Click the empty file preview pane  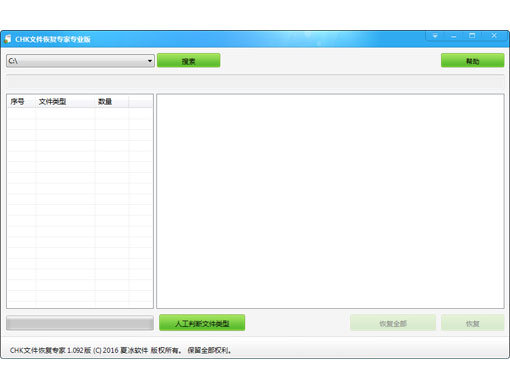(x=330, y=201)
